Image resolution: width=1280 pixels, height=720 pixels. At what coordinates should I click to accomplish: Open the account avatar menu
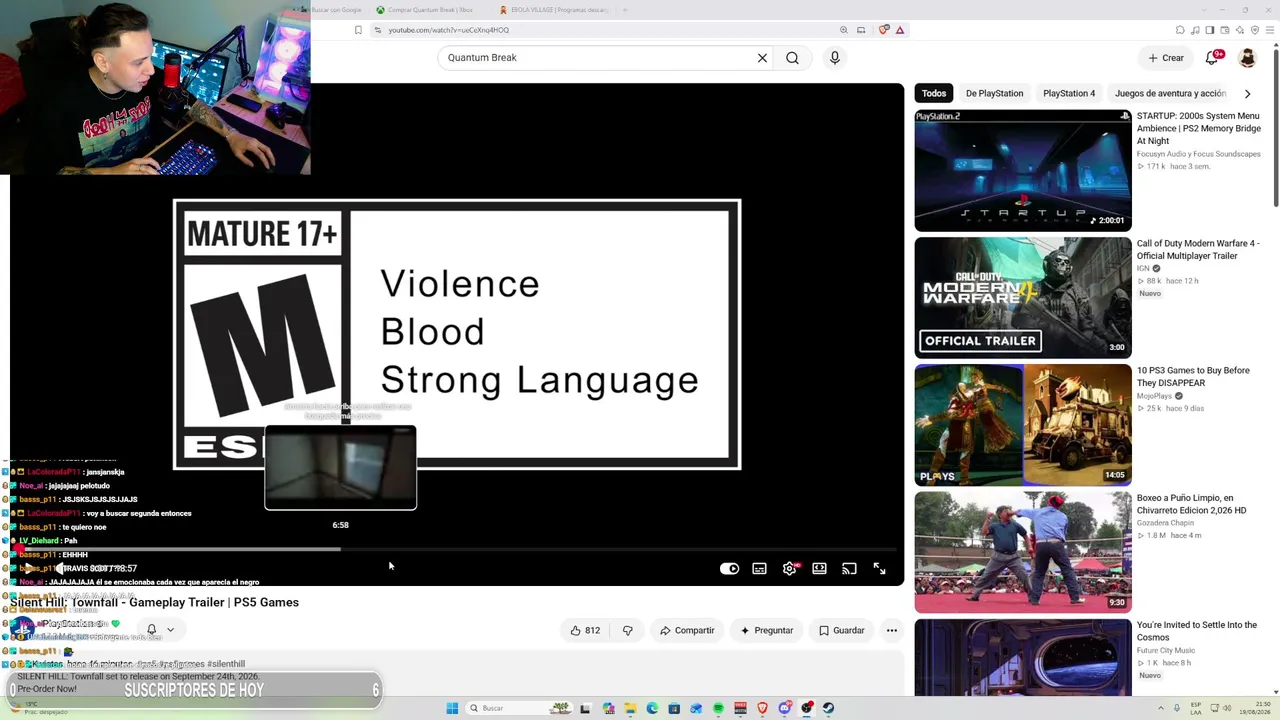pos(1247,58)
